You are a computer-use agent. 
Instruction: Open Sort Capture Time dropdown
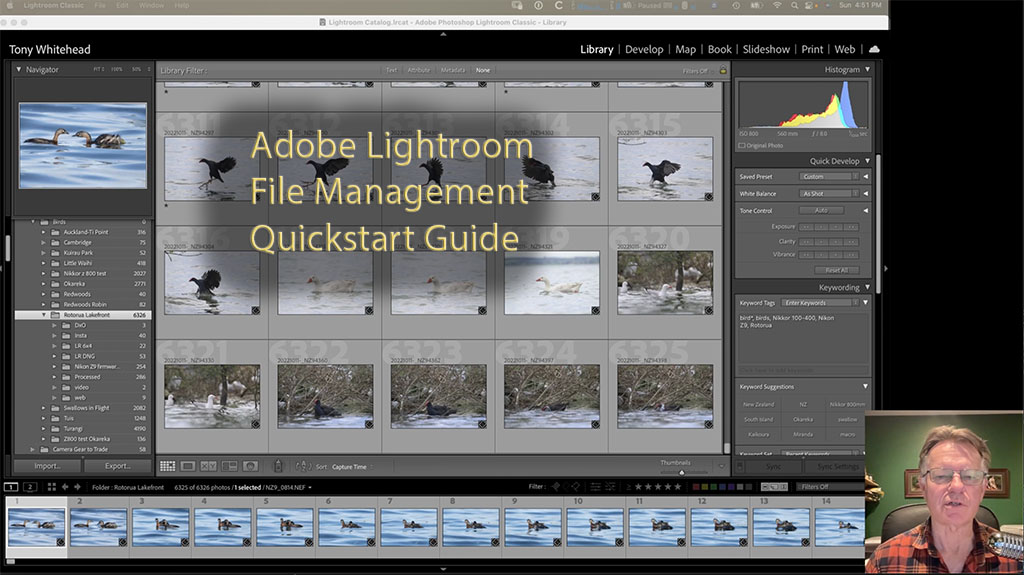[x=353, y=467]
